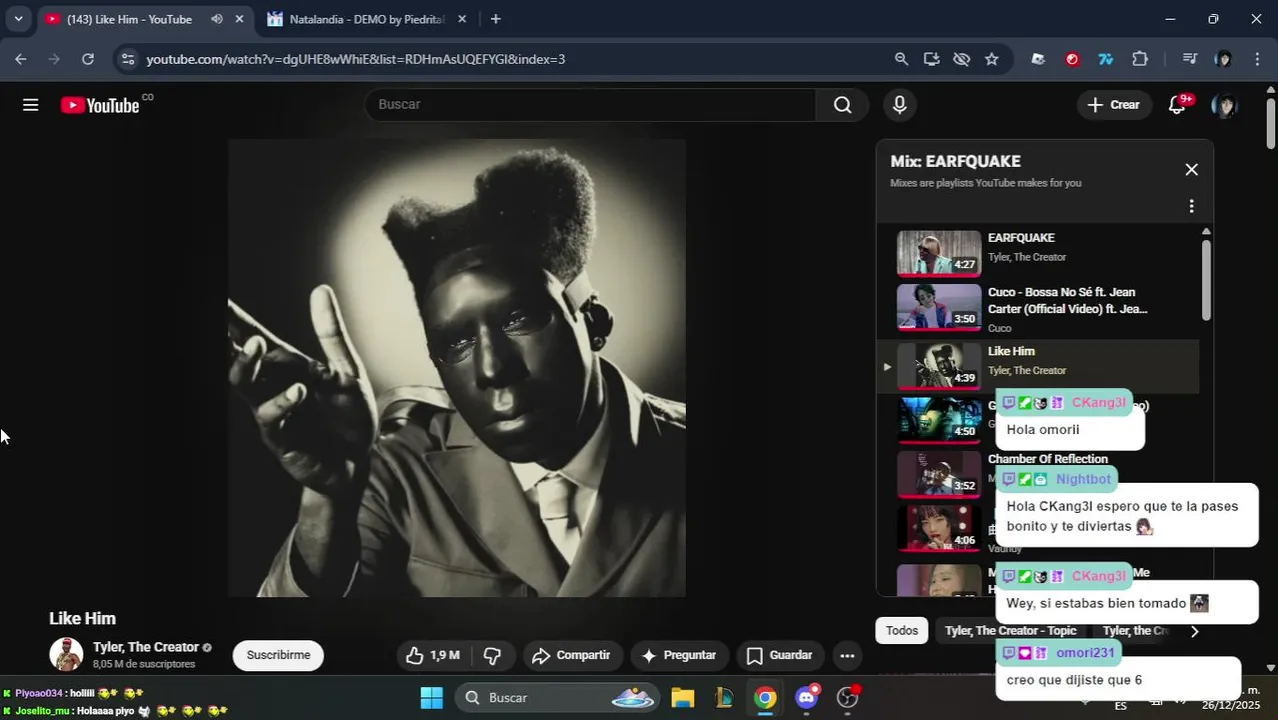1278x720 pixels.
Task: View site information icon in the address bar
Action: tap(127, 59)
